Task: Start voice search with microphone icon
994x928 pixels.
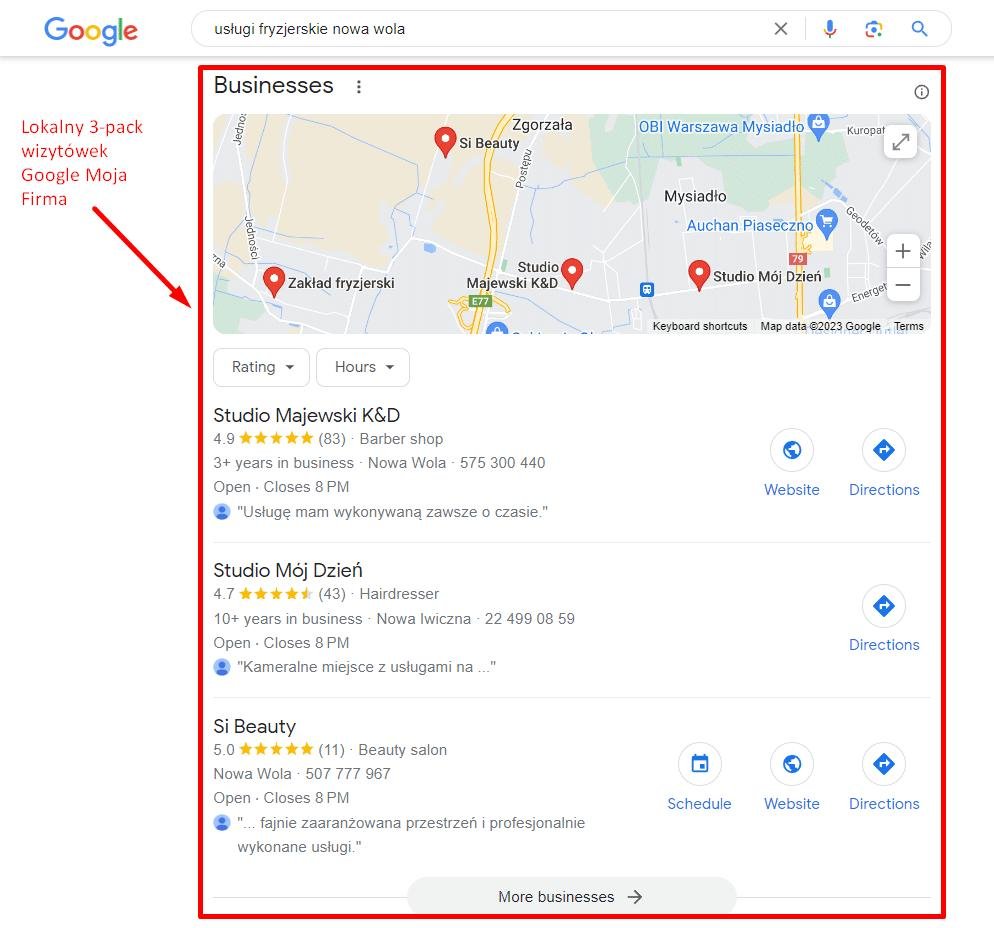Action: pos(830,29)
